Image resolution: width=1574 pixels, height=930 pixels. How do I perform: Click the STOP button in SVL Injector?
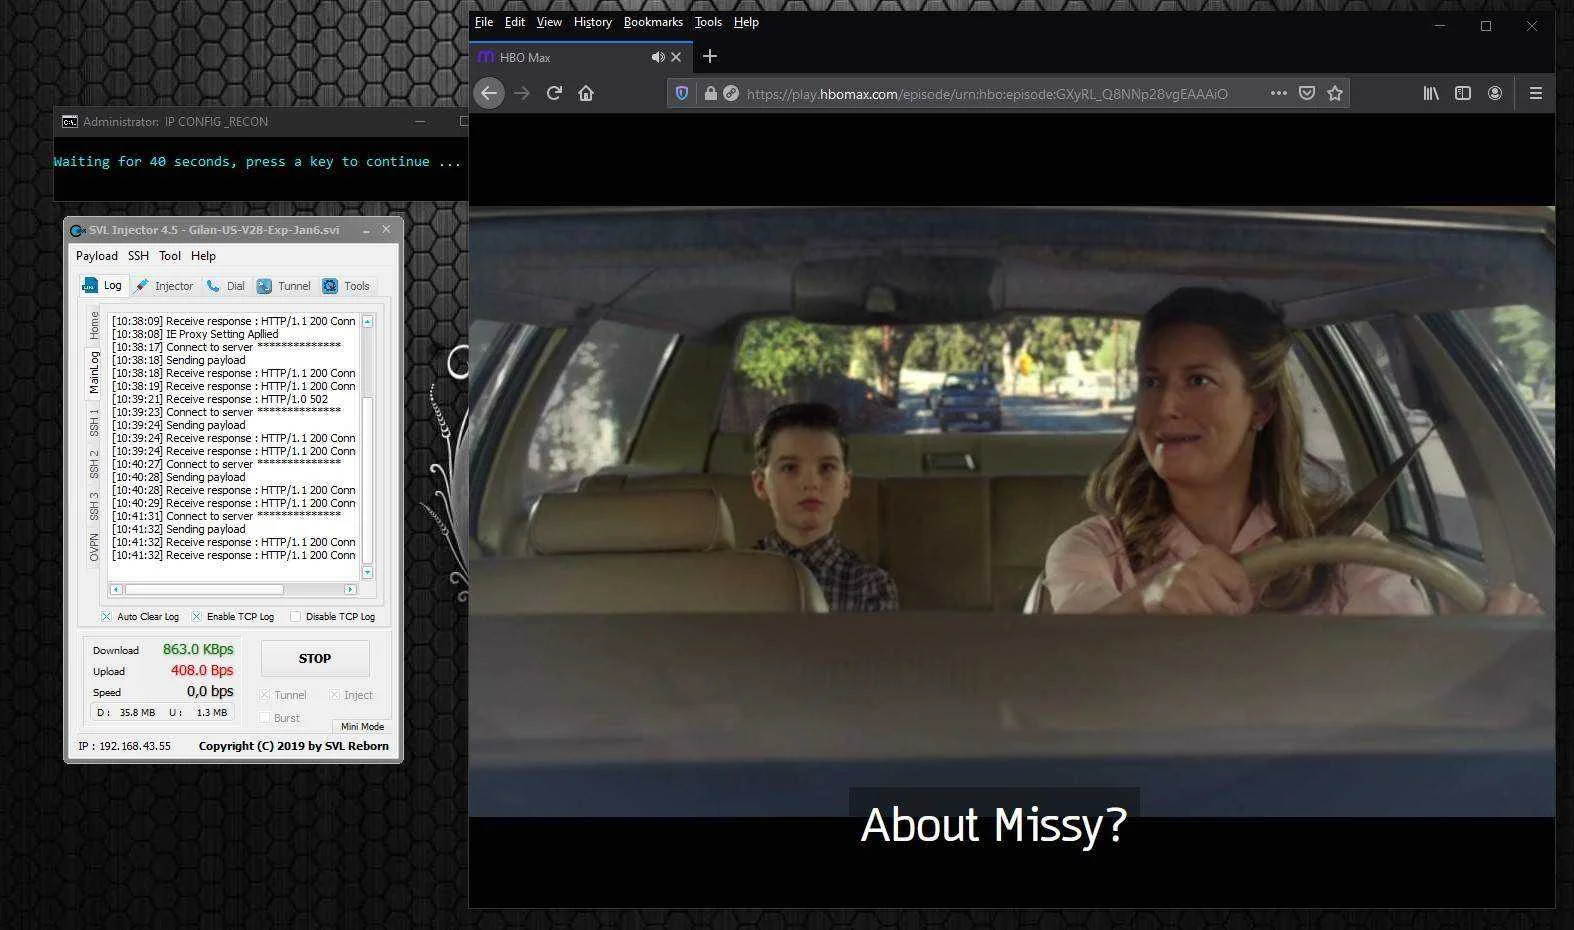click(315, 658)
